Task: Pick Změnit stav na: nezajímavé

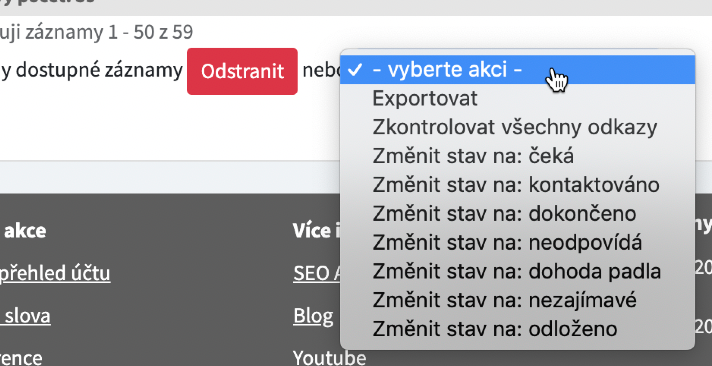Action: [517, 300]
